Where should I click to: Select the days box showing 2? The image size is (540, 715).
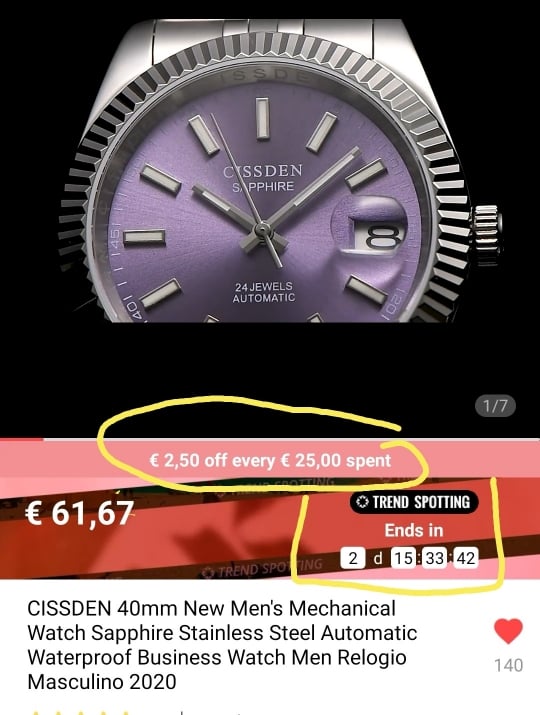coord(353,558)
